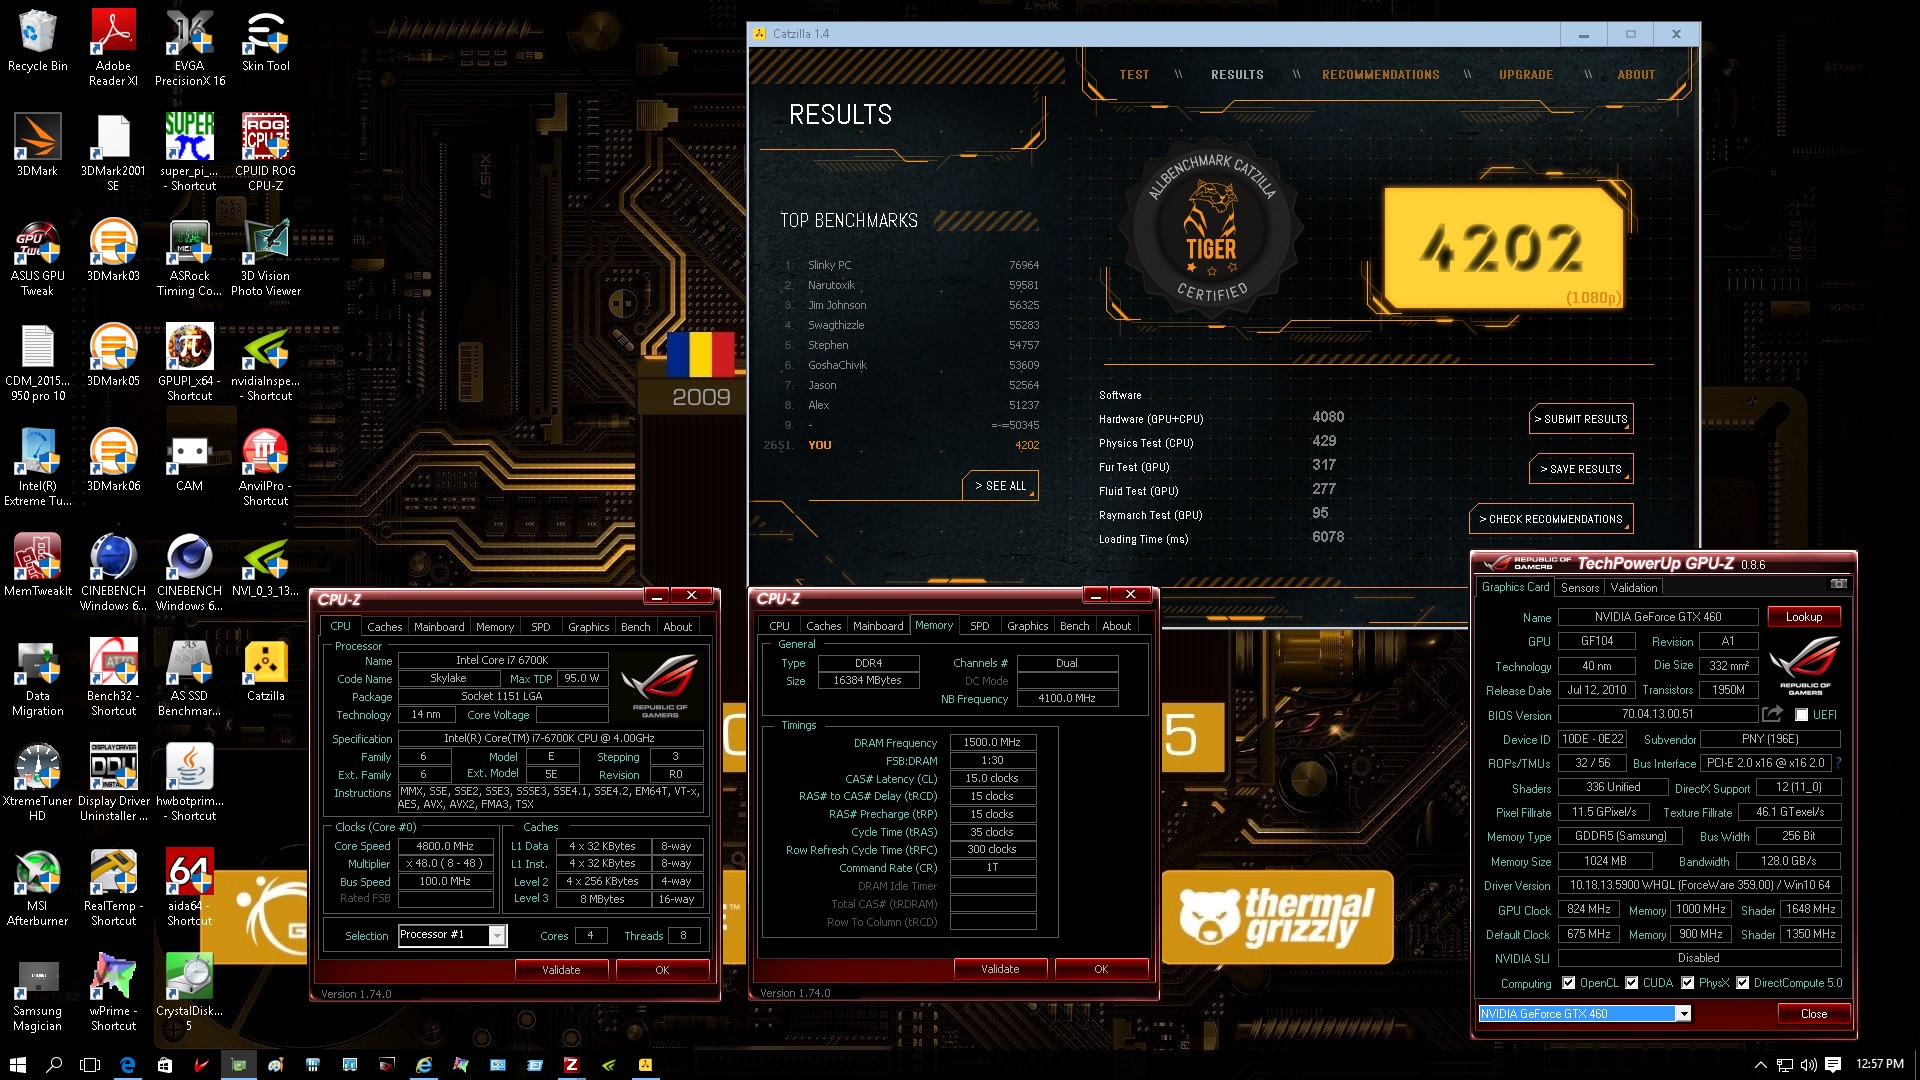This screenshot has width=1920, height=1080.
Task: Click OK in left CPU-Z CPU window
Action: (662, 970)
